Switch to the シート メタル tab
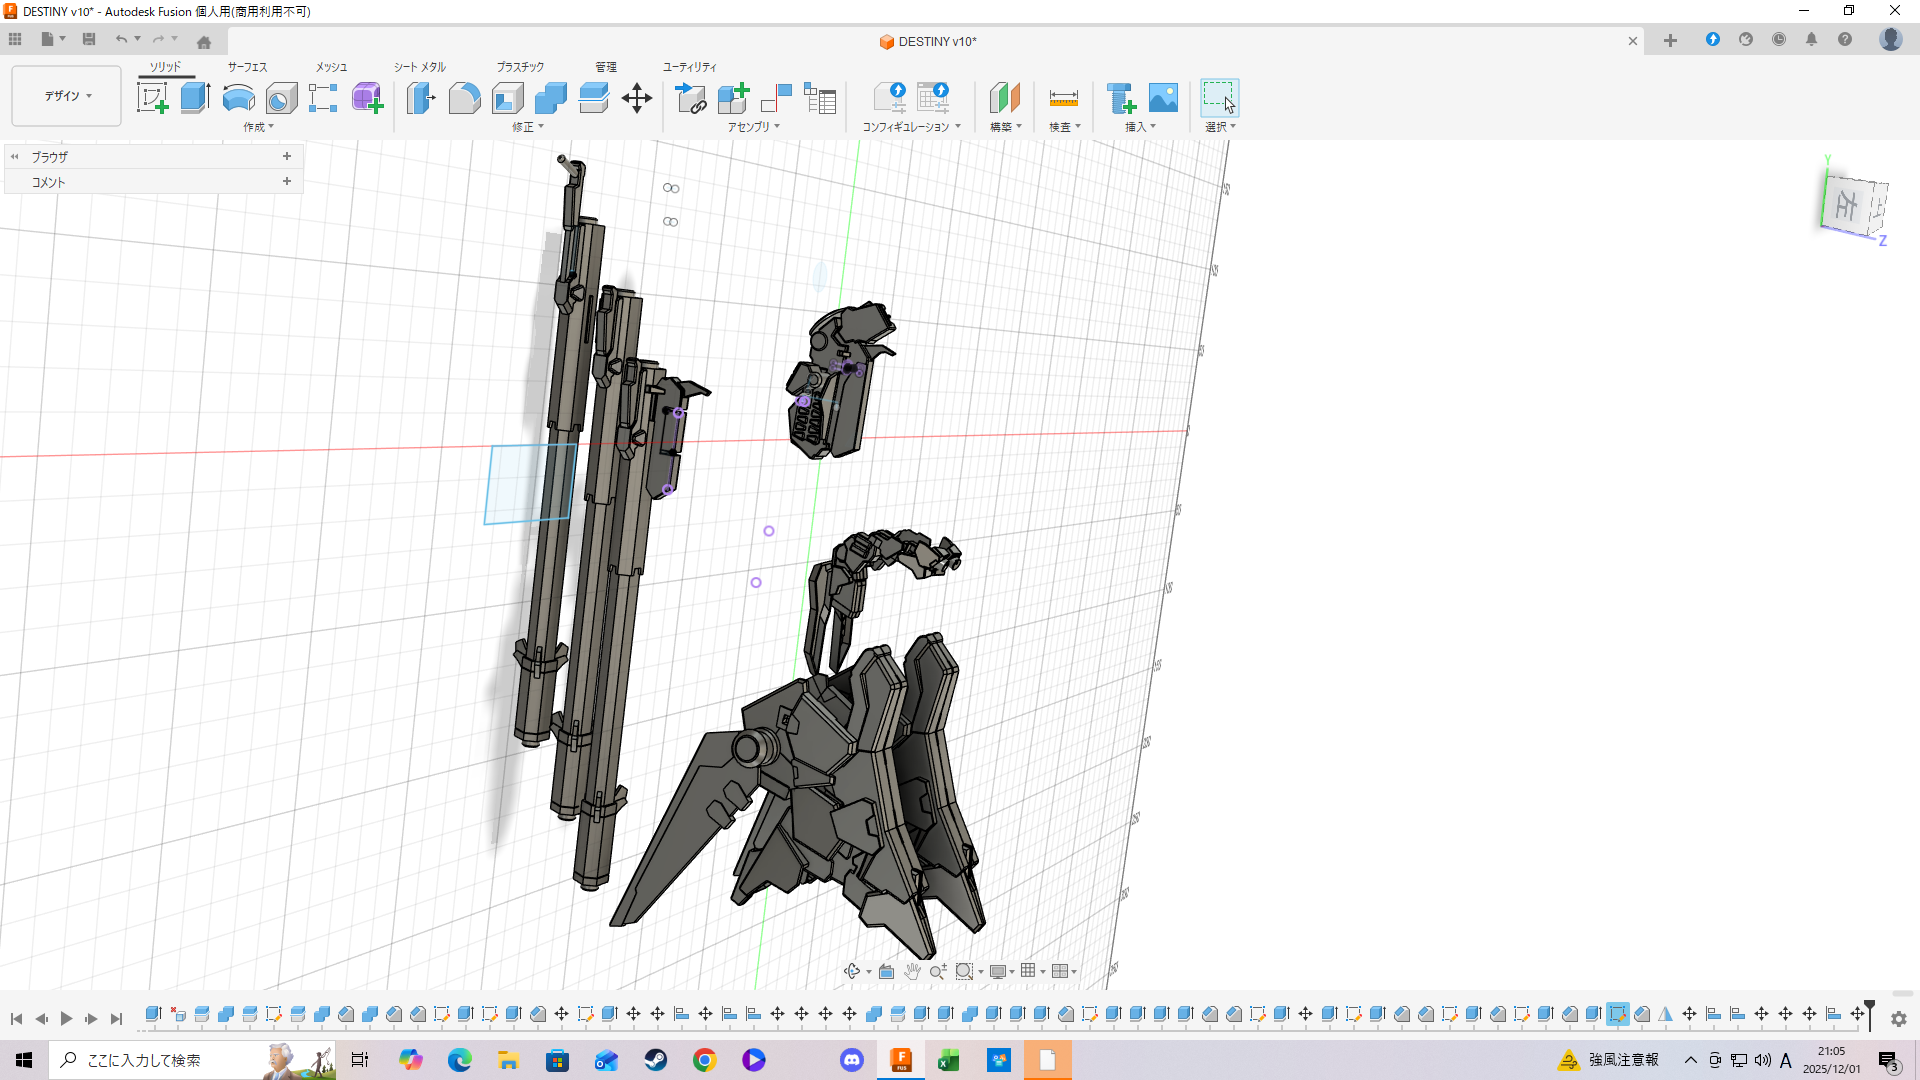 click(x=419, y=67)
